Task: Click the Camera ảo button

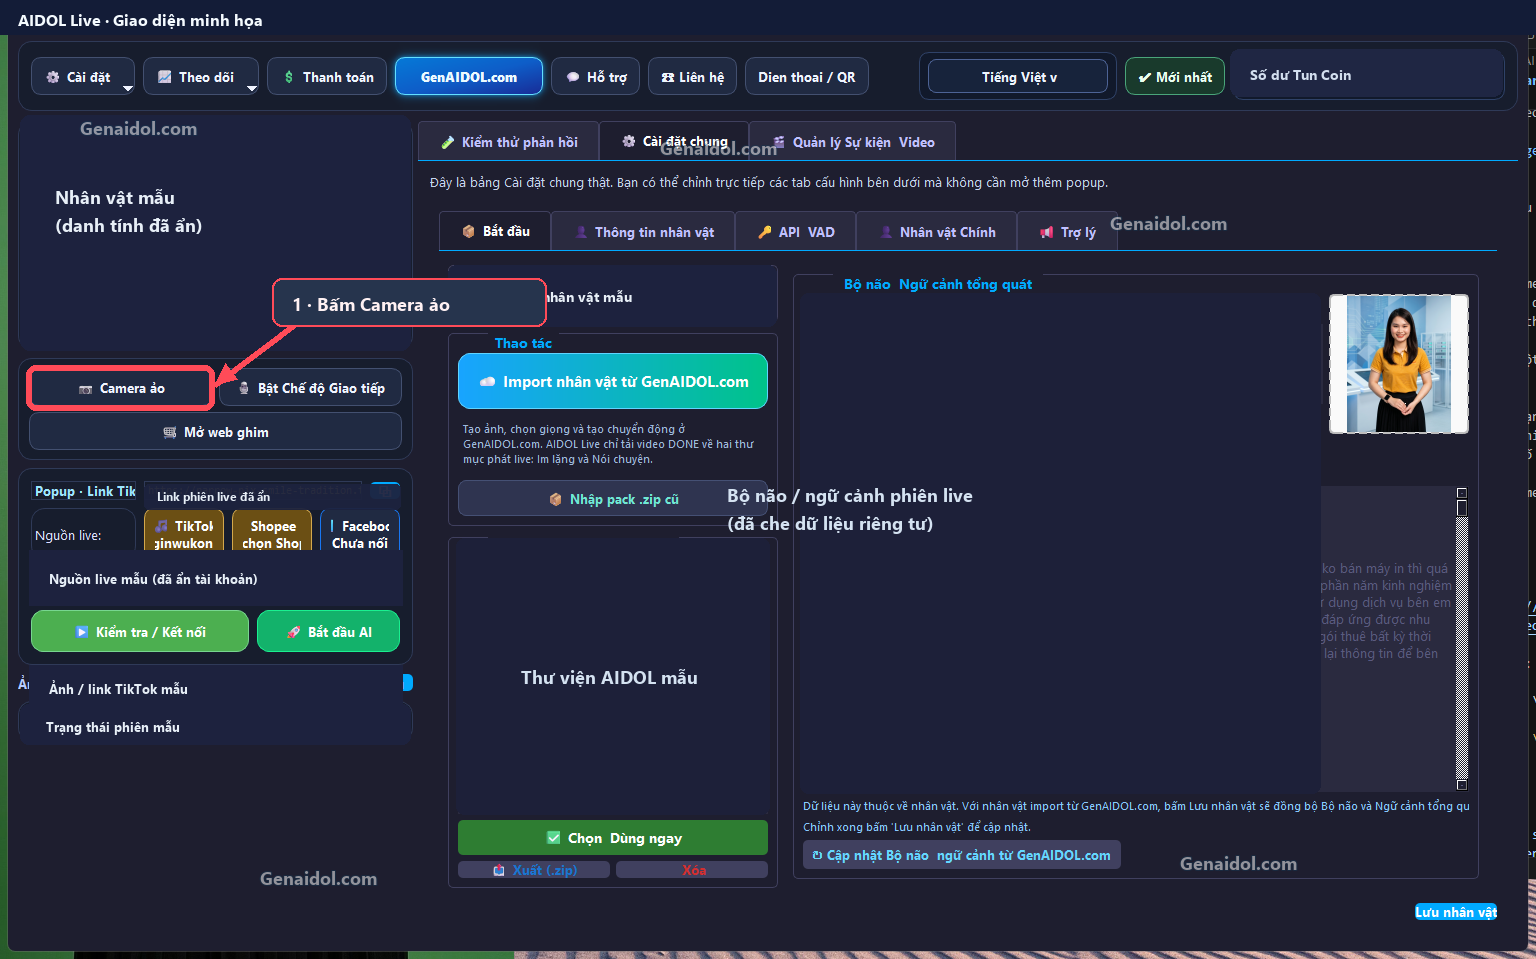Action: (x=121, y=388)
